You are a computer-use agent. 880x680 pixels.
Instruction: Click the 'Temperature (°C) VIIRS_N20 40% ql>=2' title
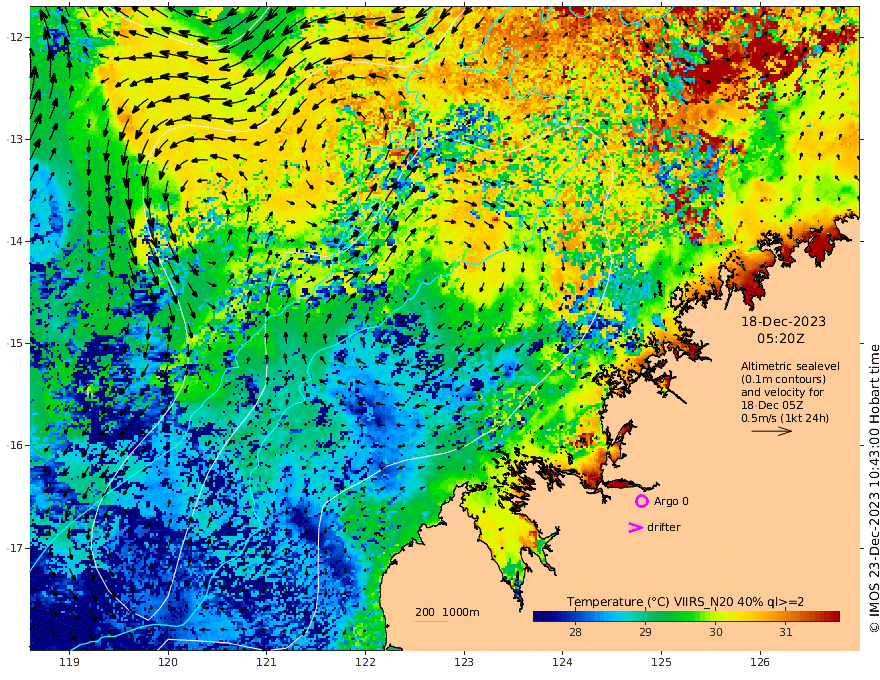pos(685,602)
